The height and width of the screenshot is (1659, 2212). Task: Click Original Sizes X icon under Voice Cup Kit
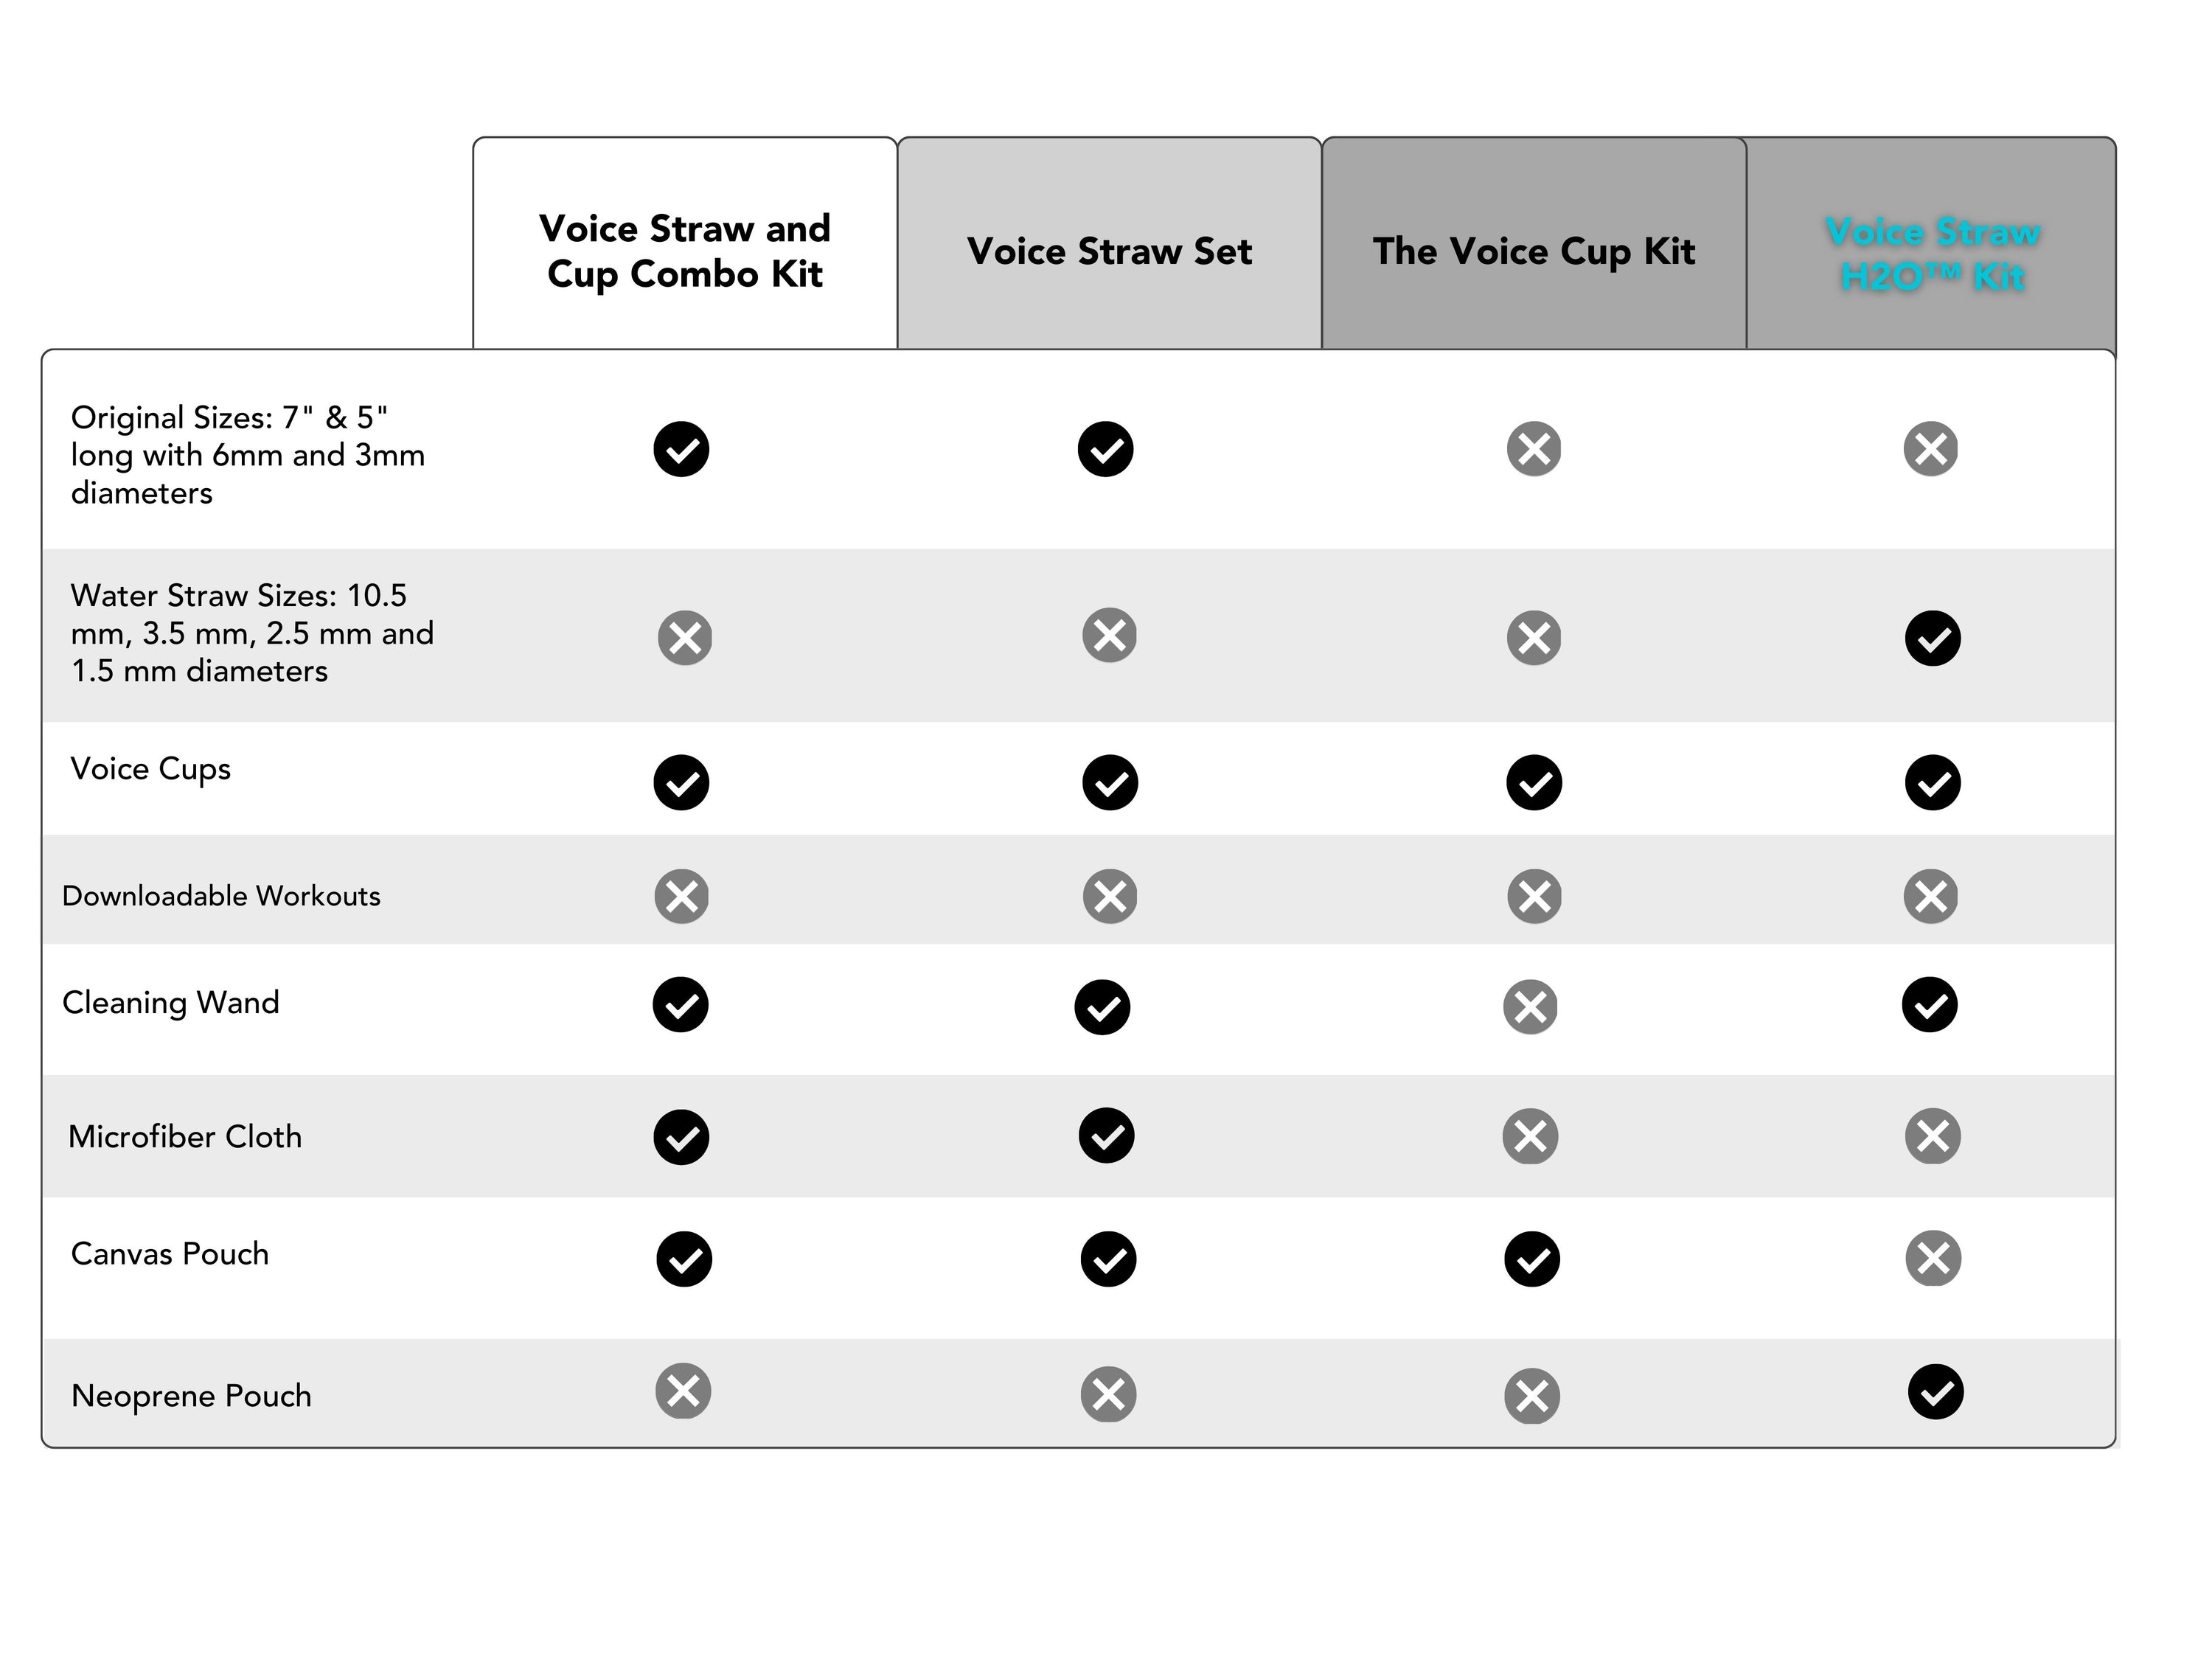[x=1533, y=449]
